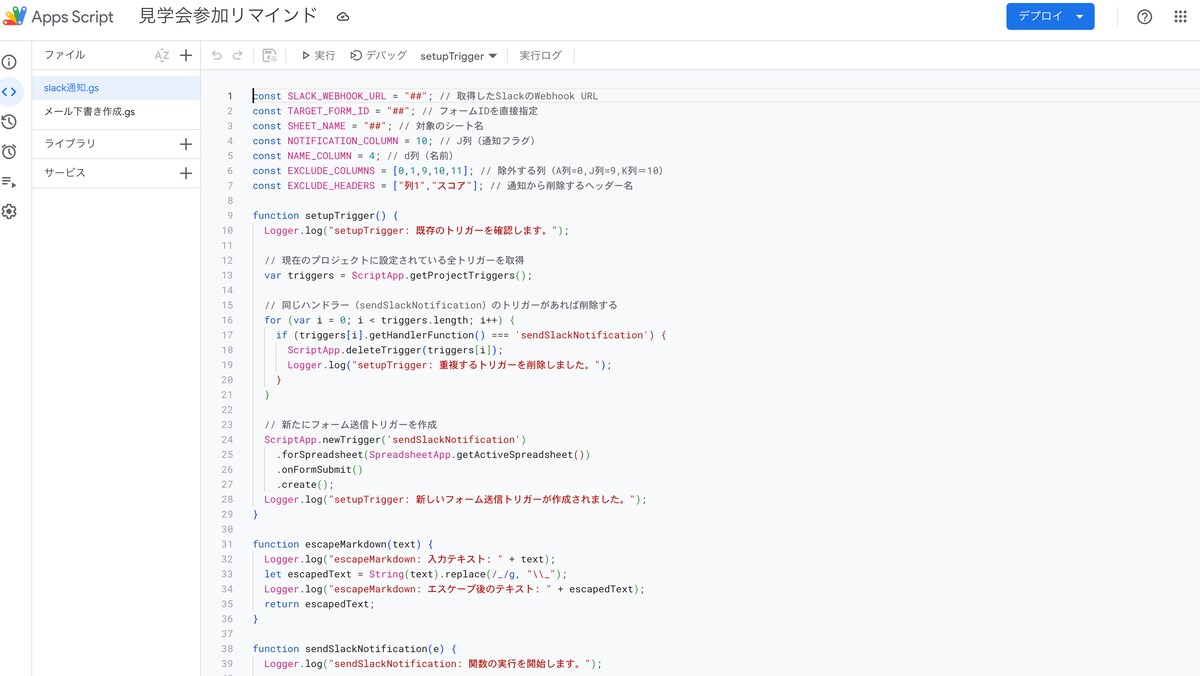This screenshot has height=676, width=1200.
Task: Click the サービス section label
Action: coord(65,173)
